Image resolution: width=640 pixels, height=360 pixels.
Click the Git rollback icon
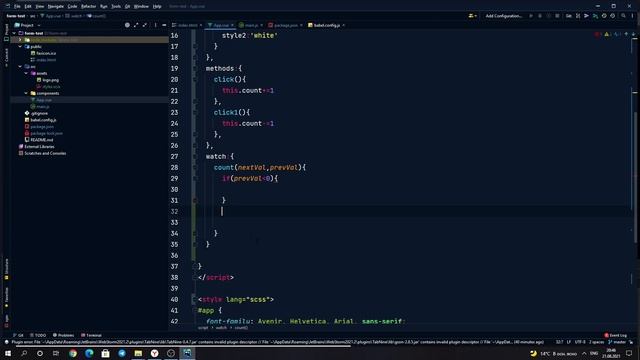coord(613,16)
